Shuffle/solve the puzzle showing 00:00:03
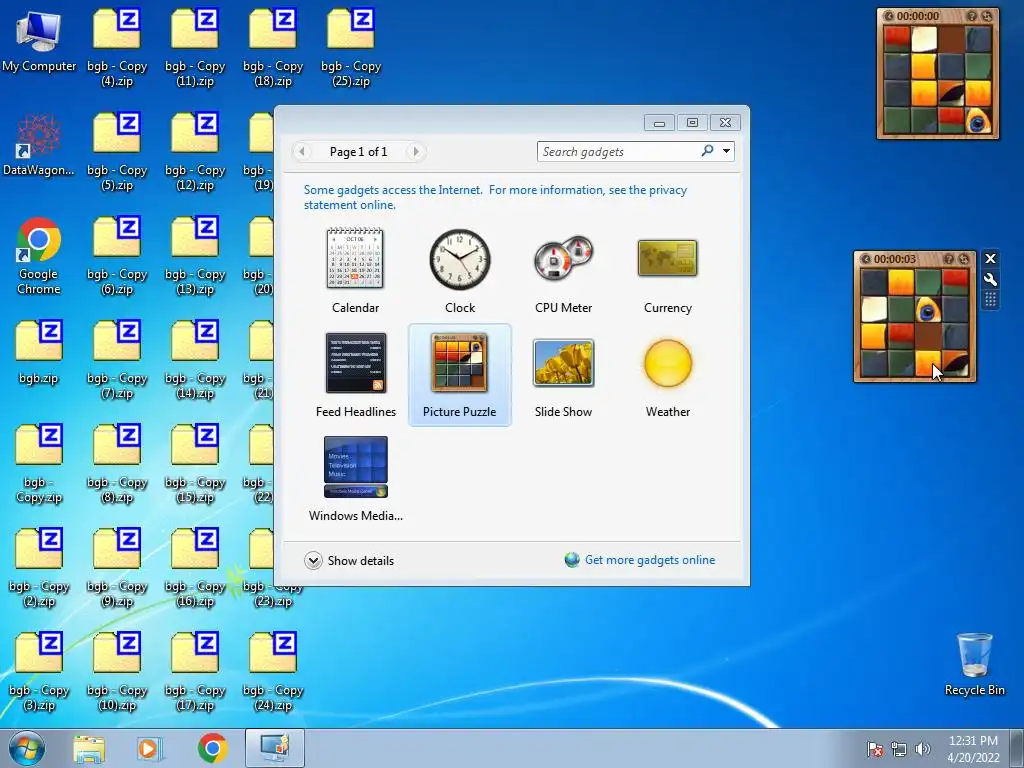 point(964,259)
